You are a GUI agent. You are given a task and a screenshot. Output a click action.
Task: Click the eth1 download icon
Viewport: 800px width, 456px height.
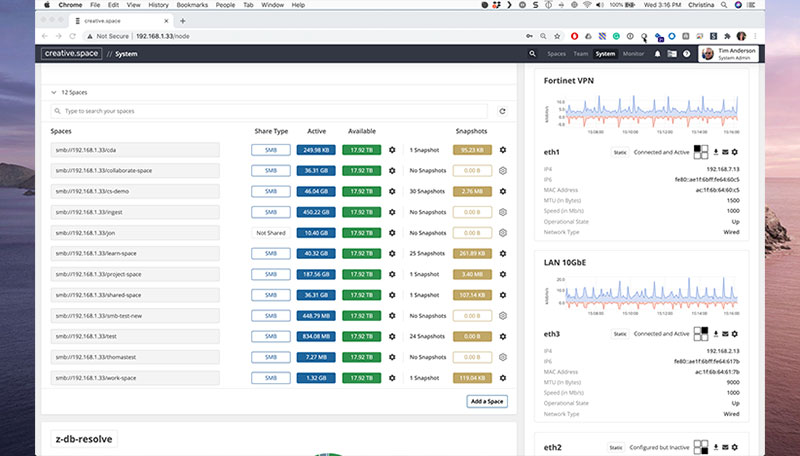(x=716, y=152)
